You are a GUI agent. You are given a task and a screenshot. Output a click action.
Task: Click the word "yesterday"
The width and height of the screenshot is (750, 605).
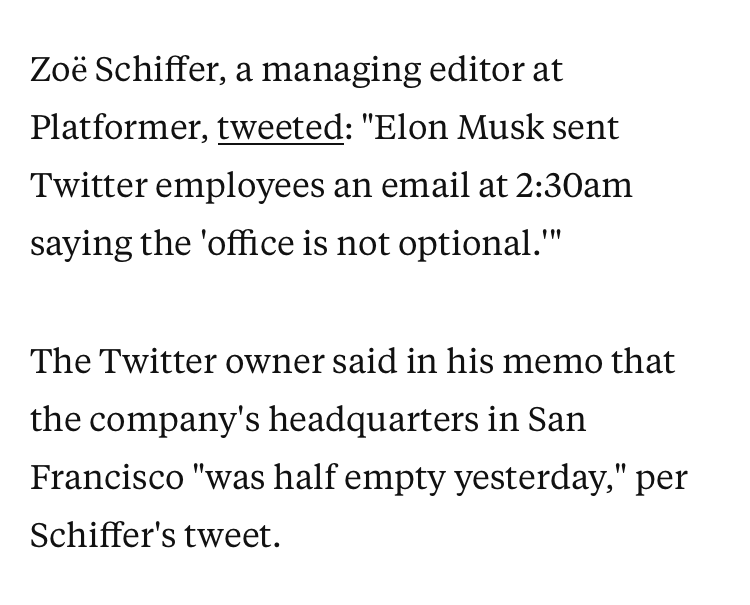pos(530,479)
